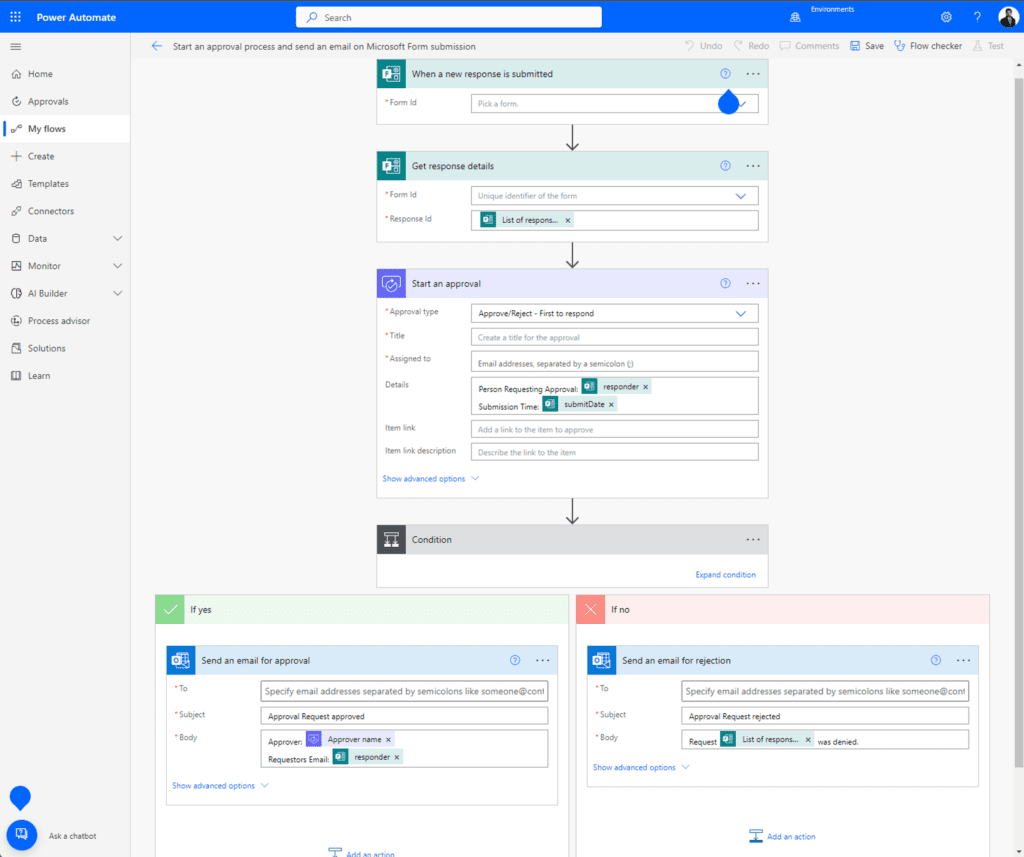
Task: Open the Microsoft app launcher waffle
Action: click(x=14, y=16)
